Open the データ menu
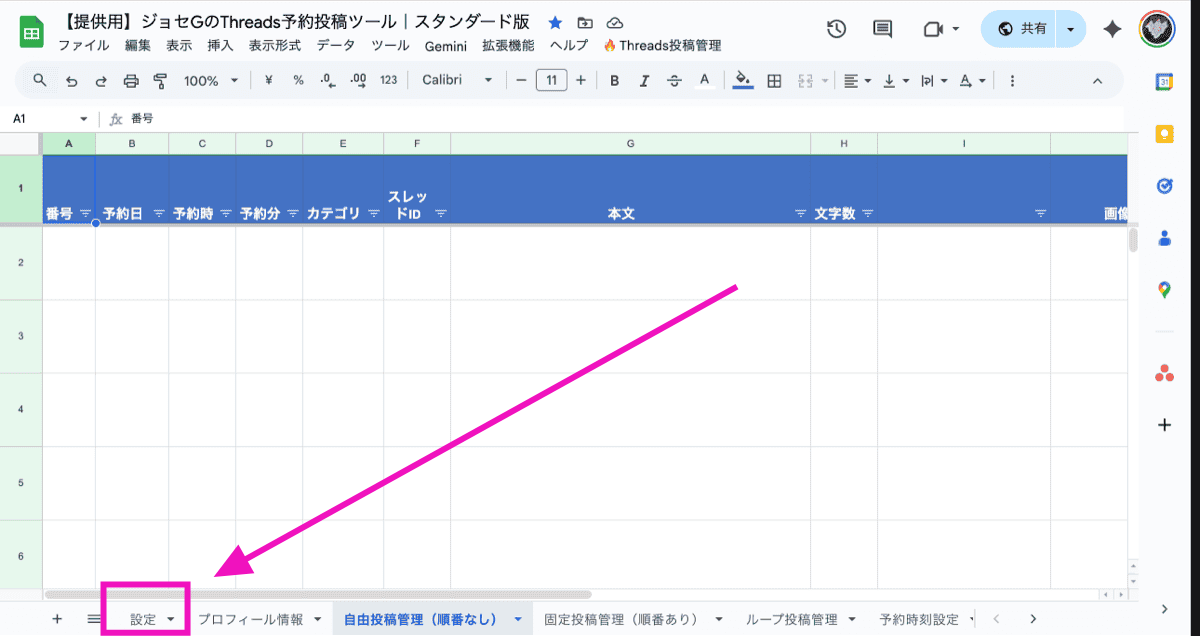Viewport: 1200px width, 636px height. [335, 46]
